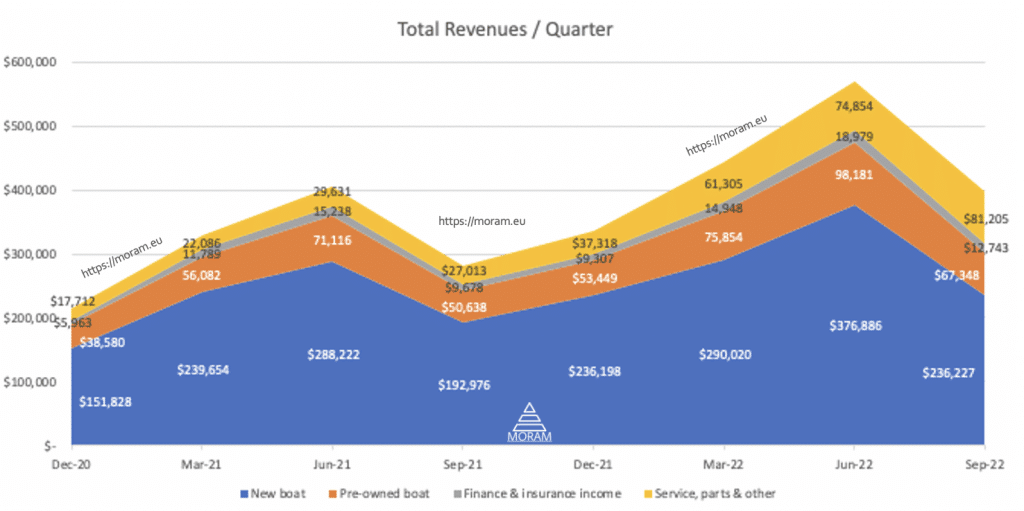Click the Mar-22 x-axis label

click(724, 464)
